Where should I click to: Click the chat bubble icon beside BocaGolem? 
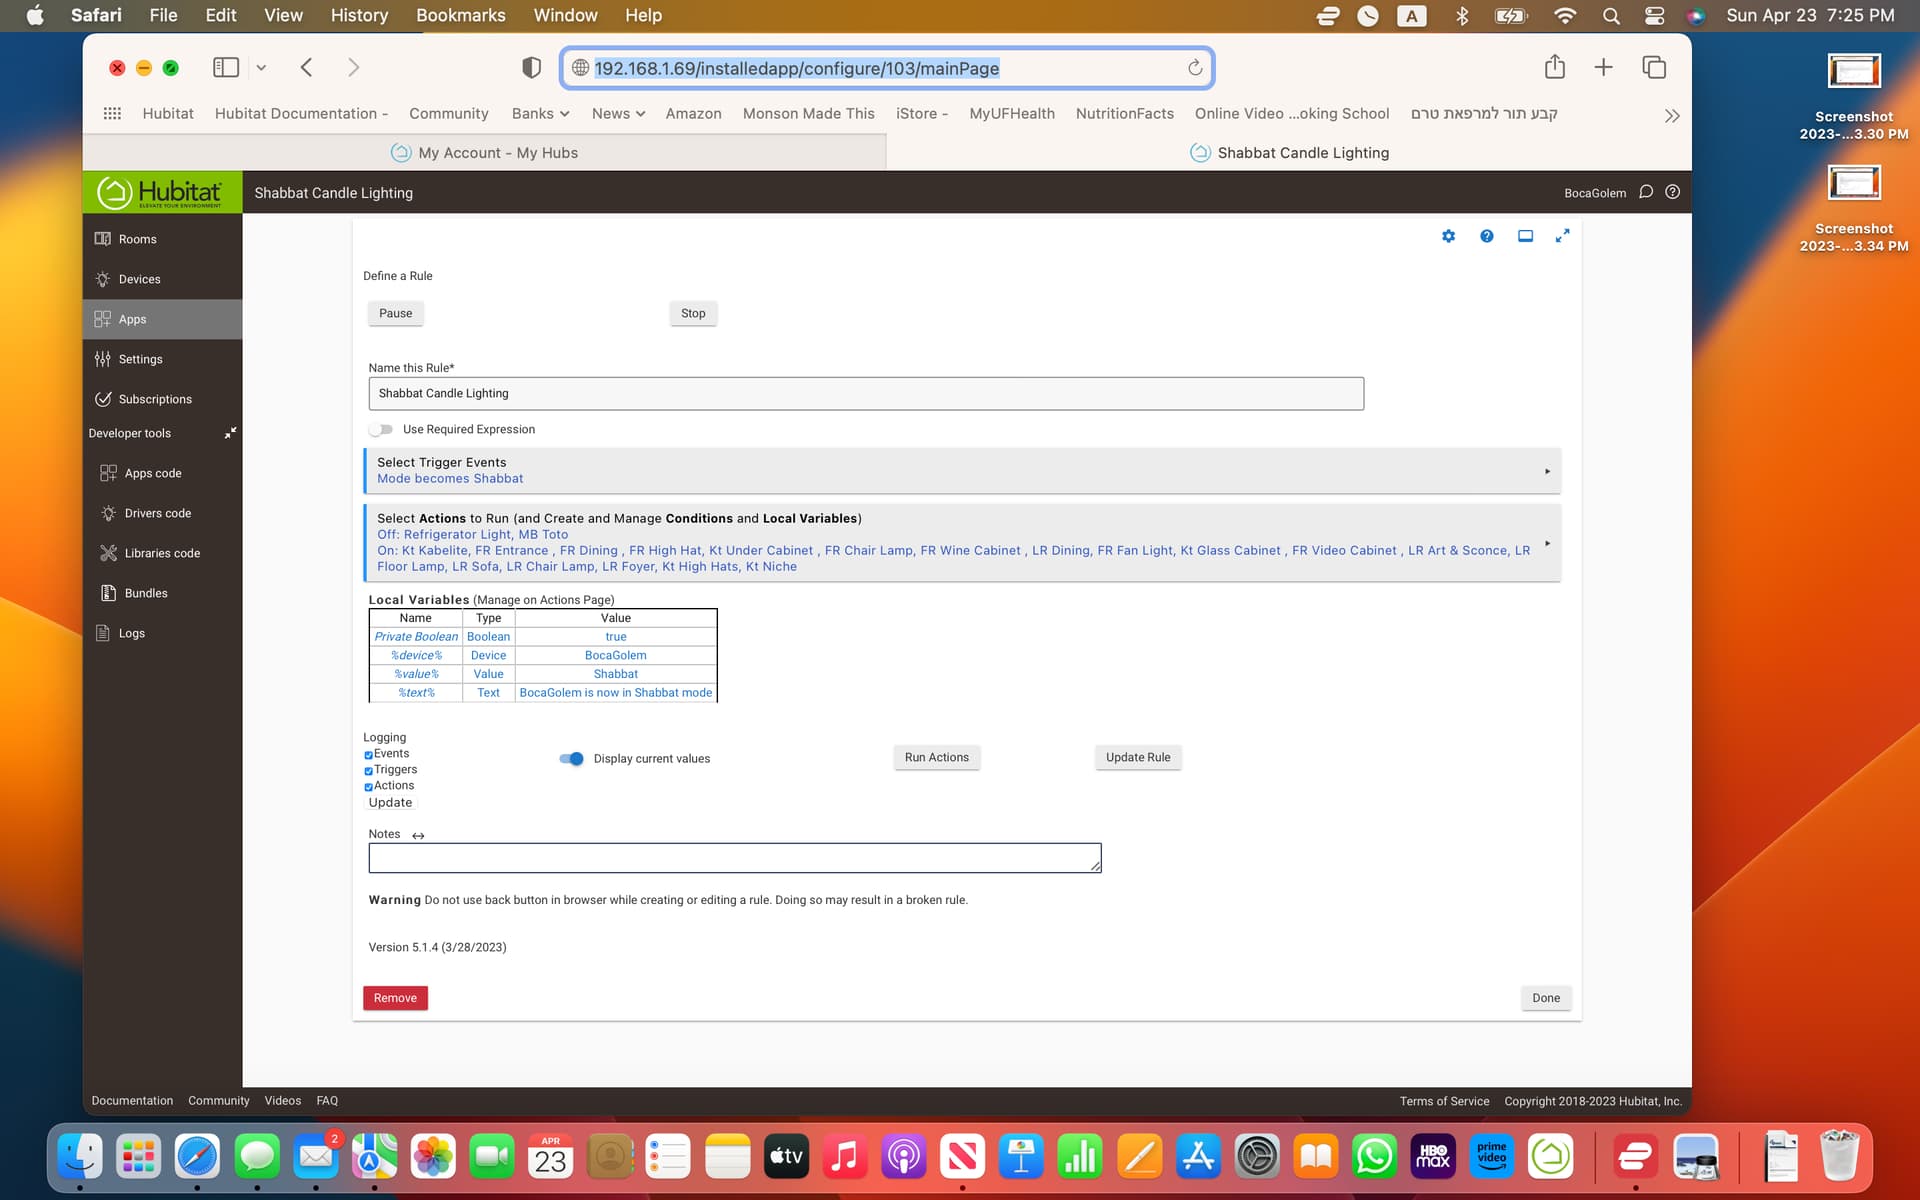click(1646, 192)
